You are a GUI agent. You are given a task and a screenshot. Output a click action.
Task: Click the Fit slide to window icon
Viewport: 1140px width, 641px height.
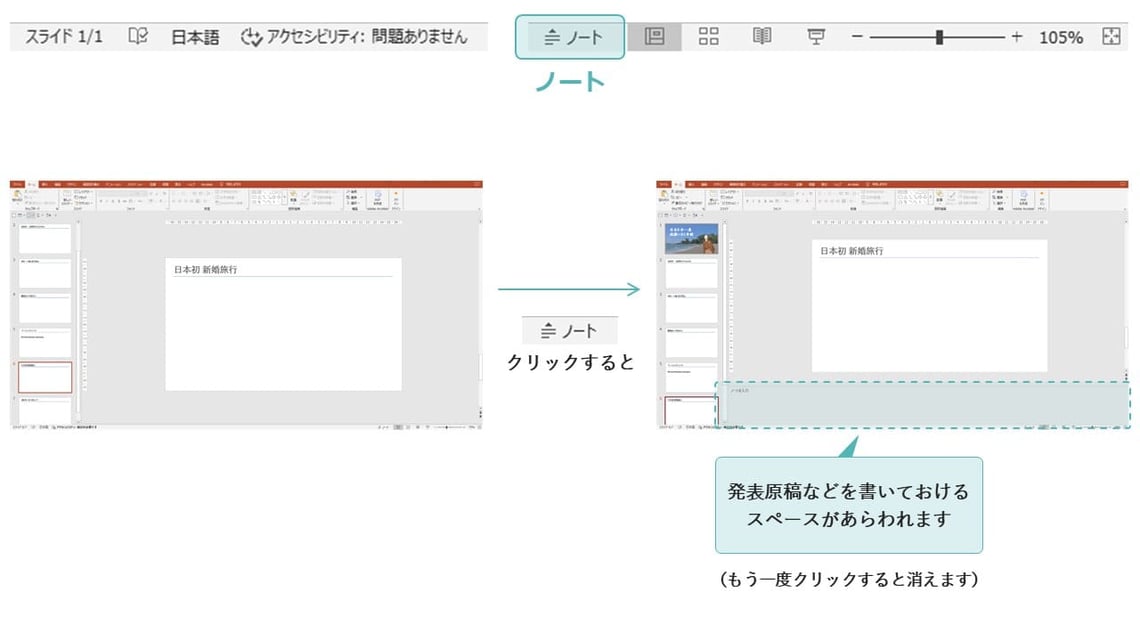tap(1110, 37)
